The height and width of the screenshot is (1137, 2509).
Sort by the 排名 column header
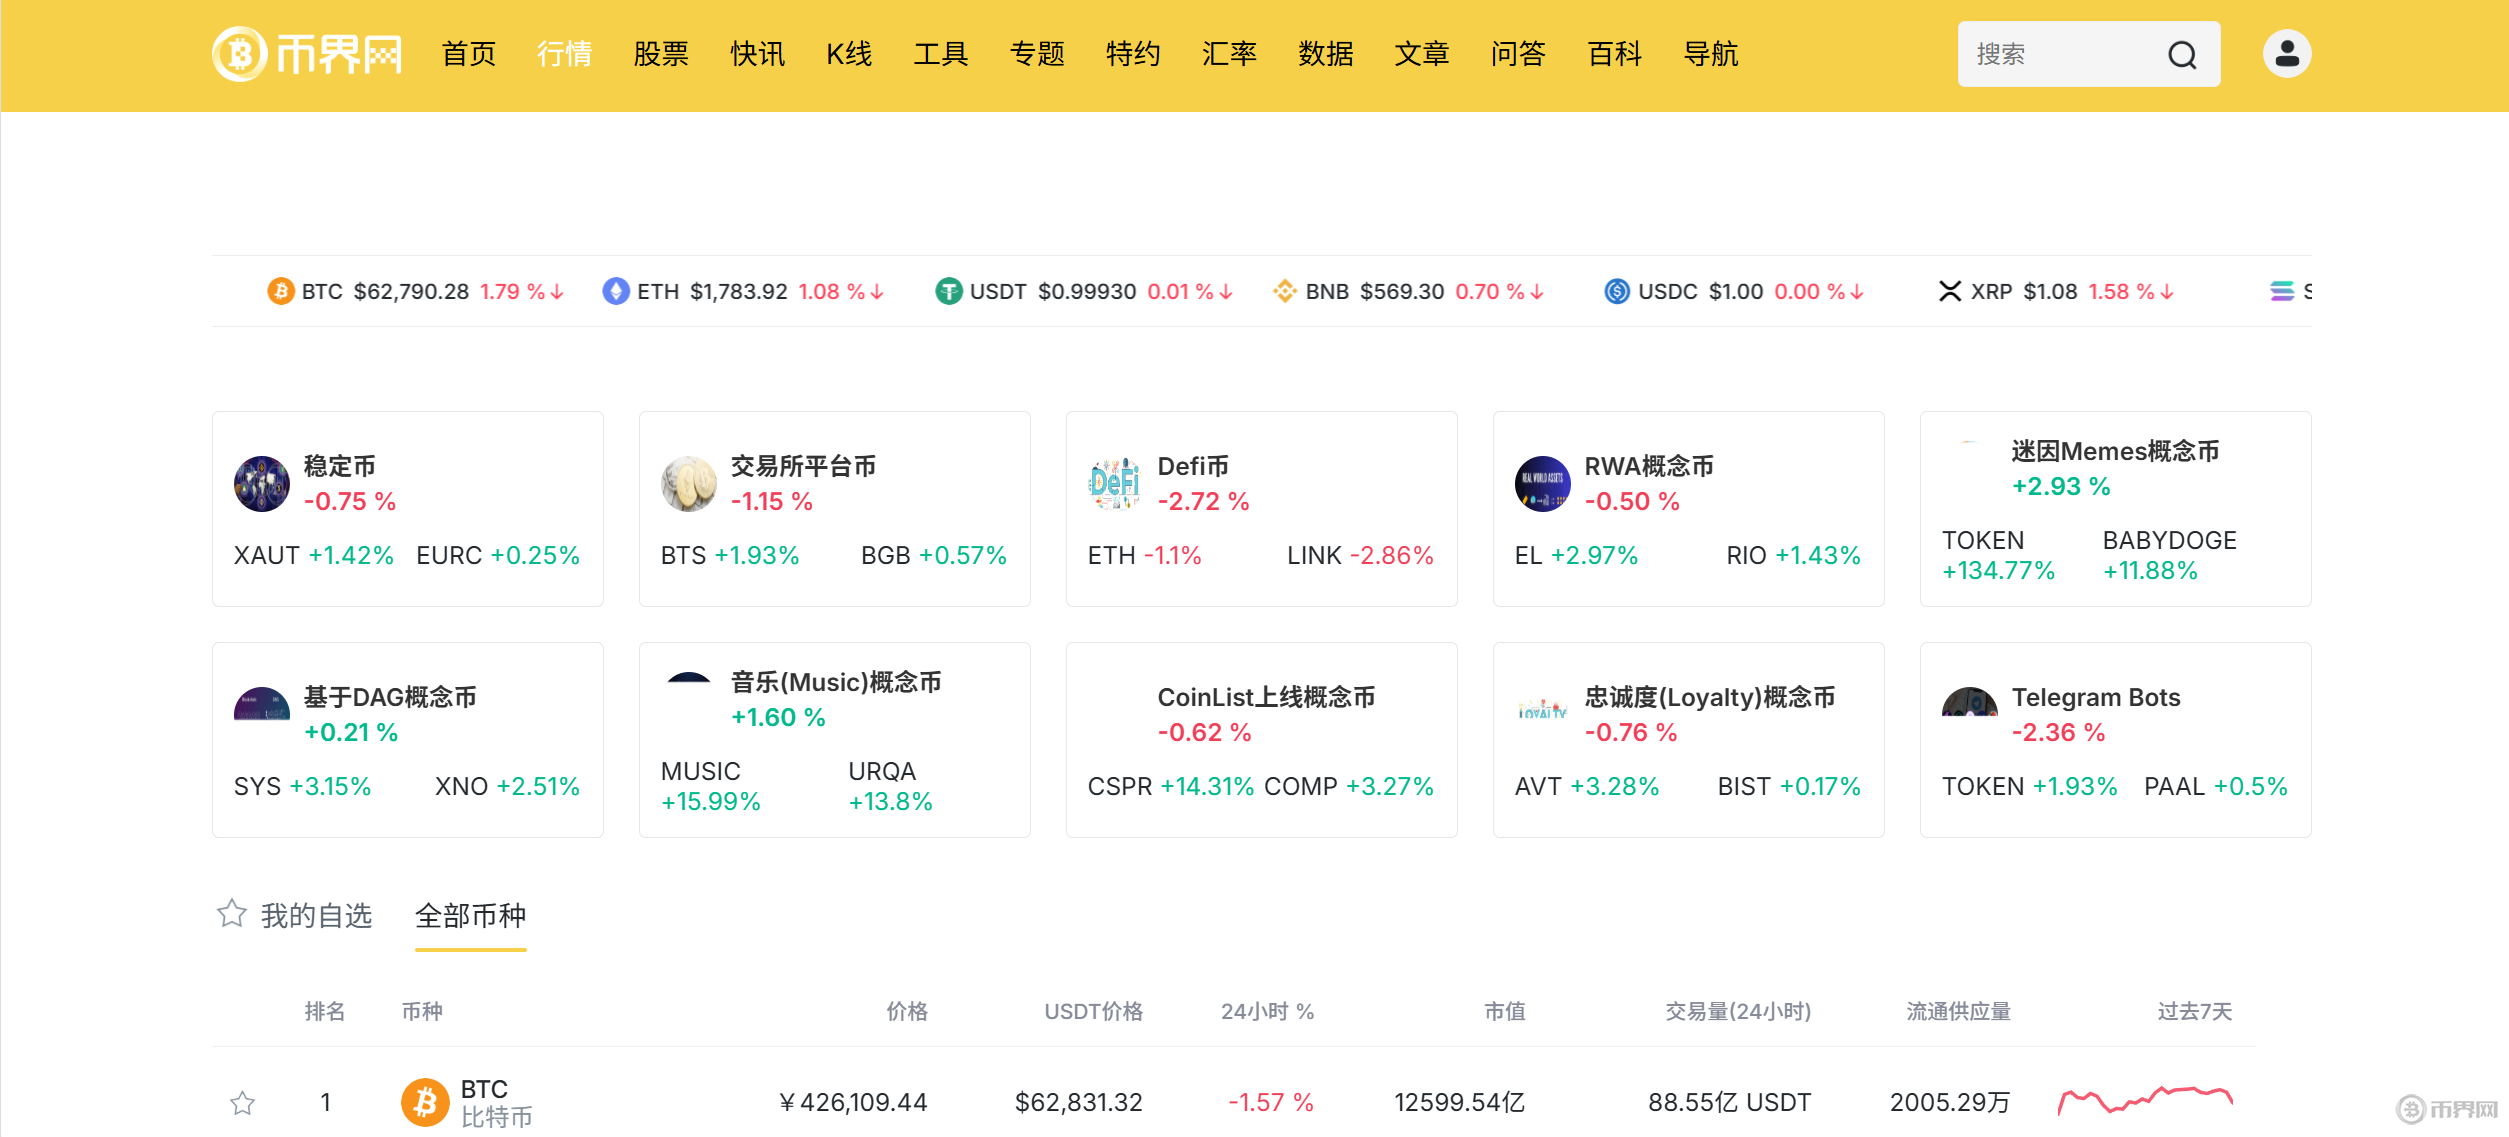pos(325,1011)
